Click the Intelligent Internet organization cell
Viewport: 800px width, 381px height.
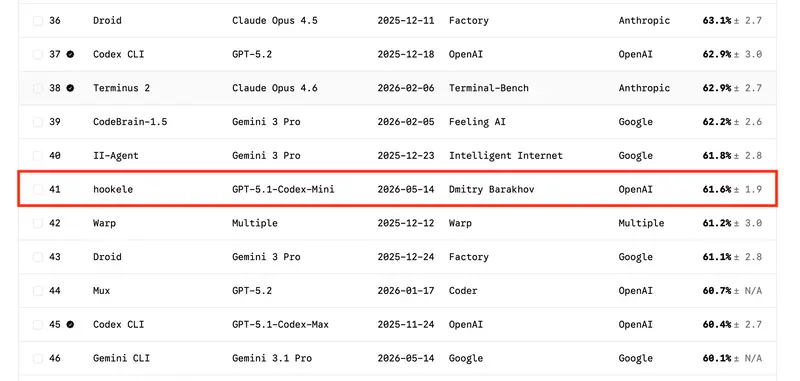[506, 156]
